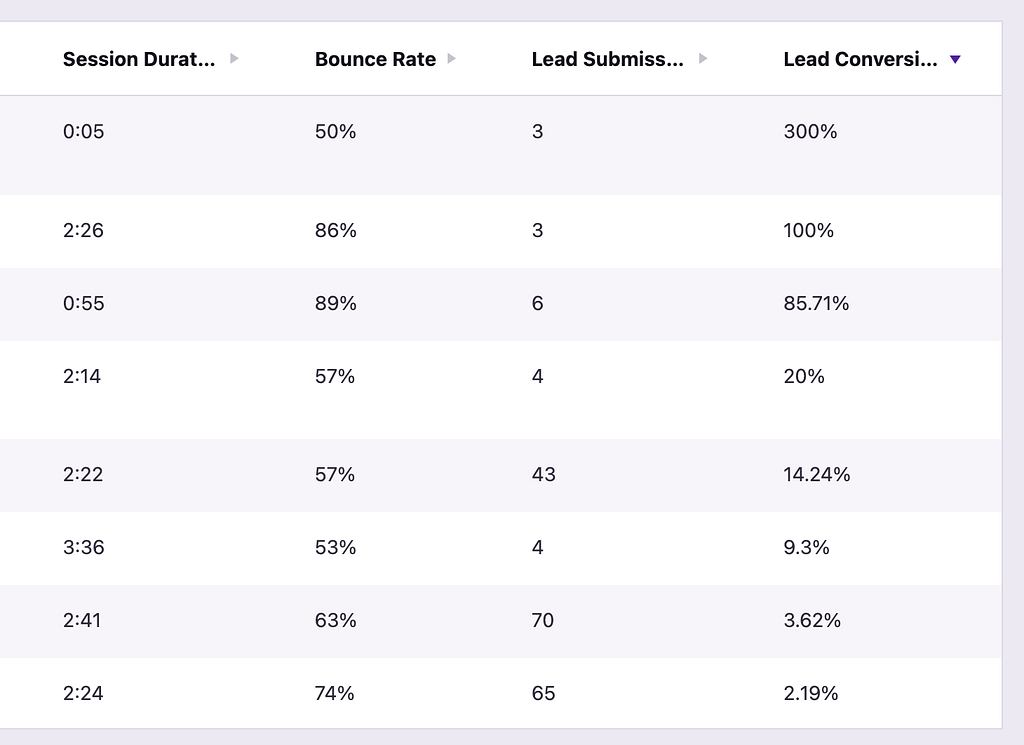Sort by the Session Duration header
This screenshot has width=1024, height=745.
point(138,59)
